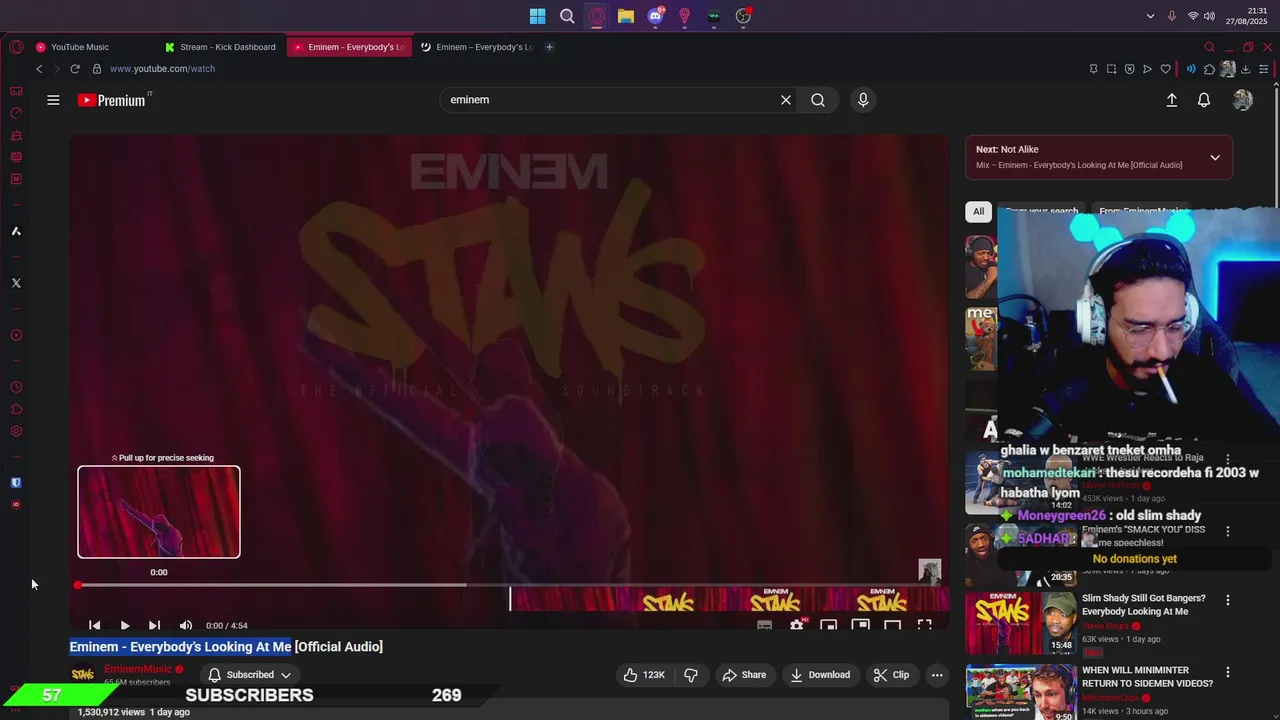Select the 'All' filter chip
Viewport: 1280px width, 720px height.
pyautogui.click(x=978, y=211)
